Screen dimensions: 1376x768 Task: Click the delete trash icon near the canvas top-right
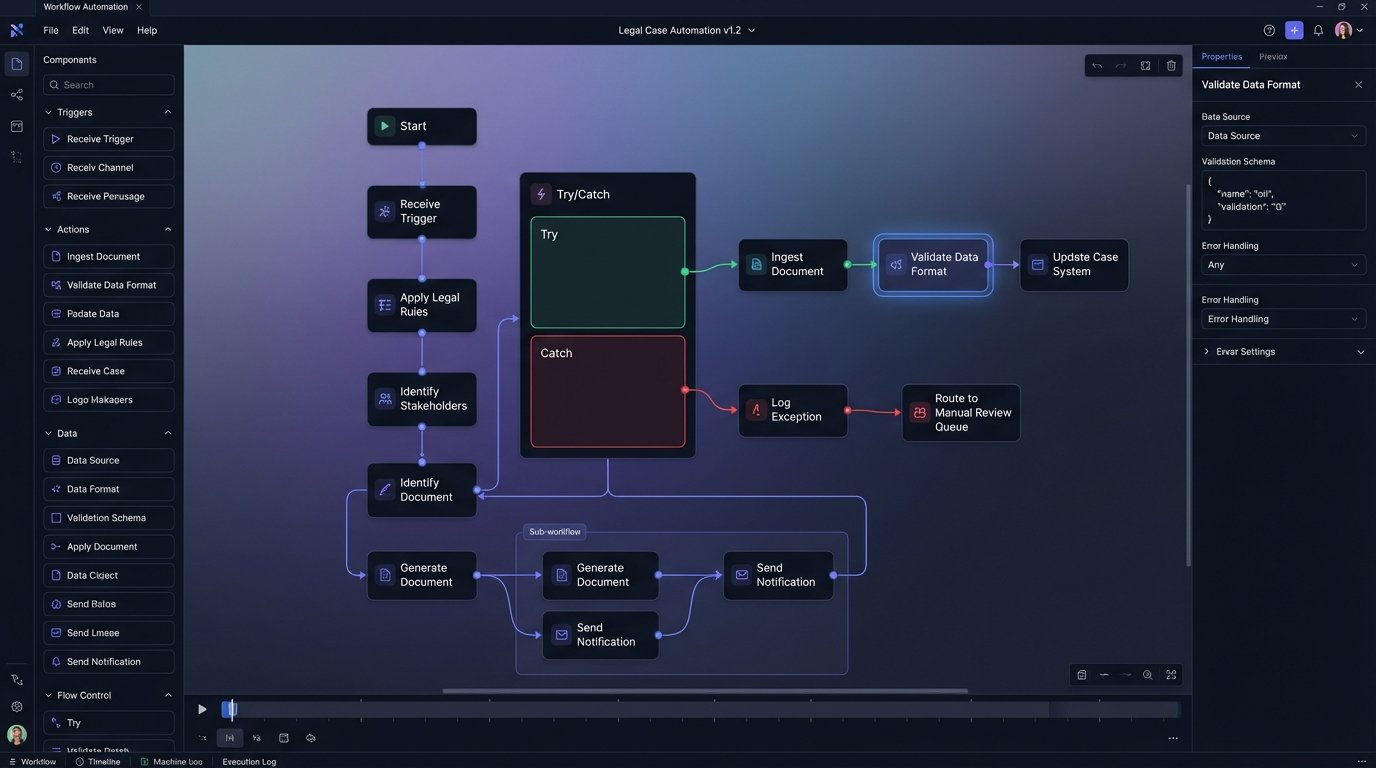tap(1171, 65)
